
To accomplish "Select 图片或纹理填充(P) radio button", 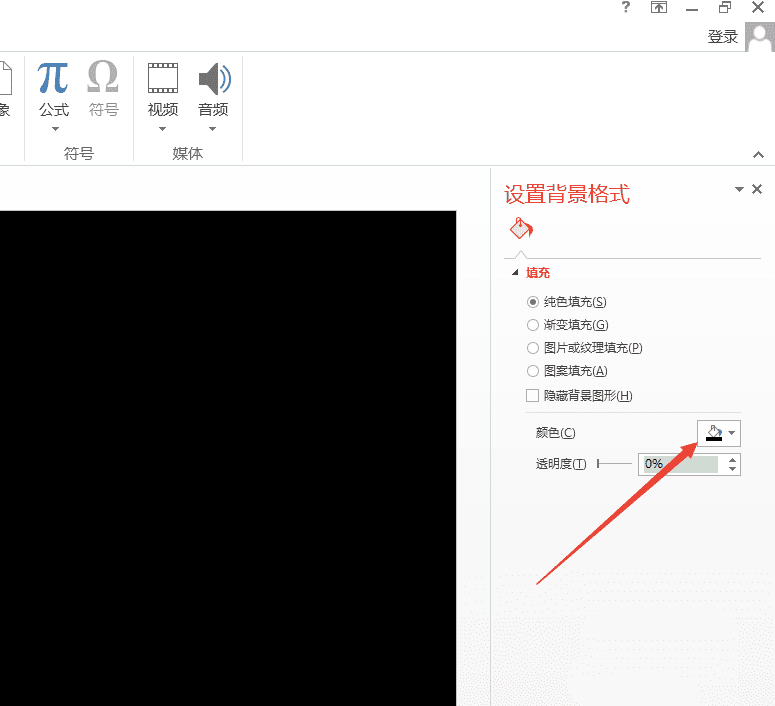I will click(532, 348).
